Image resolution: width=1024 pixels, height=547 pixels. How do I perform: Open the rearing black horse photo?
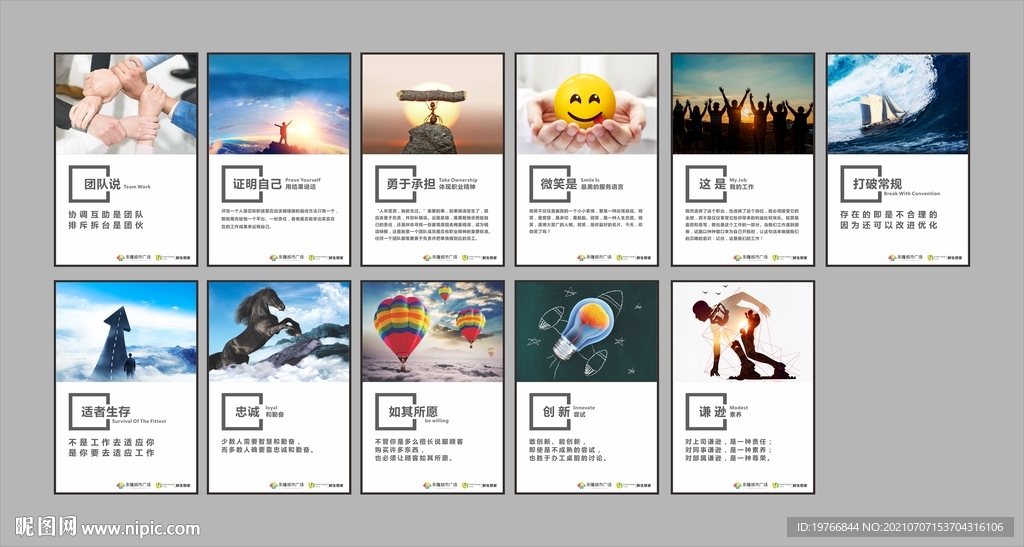[x=279, y=332]
